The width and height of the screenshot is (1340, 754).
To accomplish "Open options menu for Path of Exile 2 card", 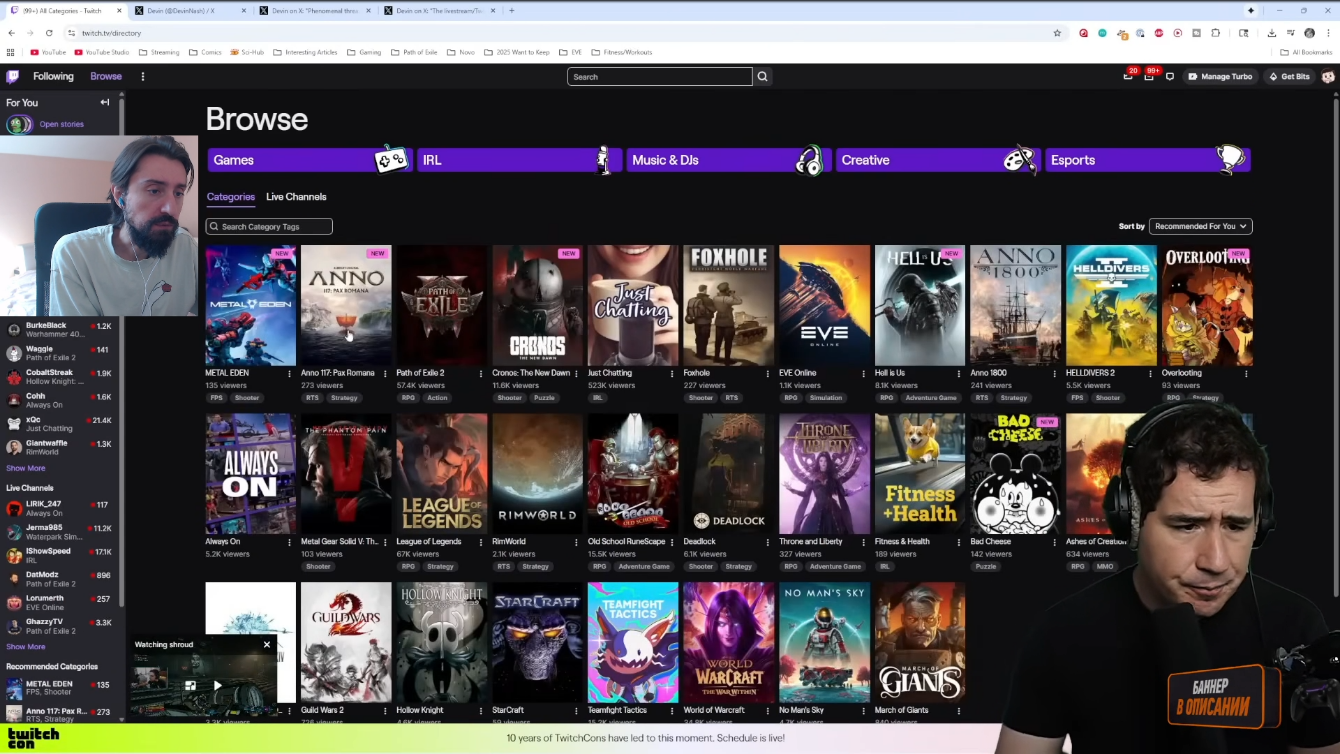I will [x=481, y=374].
